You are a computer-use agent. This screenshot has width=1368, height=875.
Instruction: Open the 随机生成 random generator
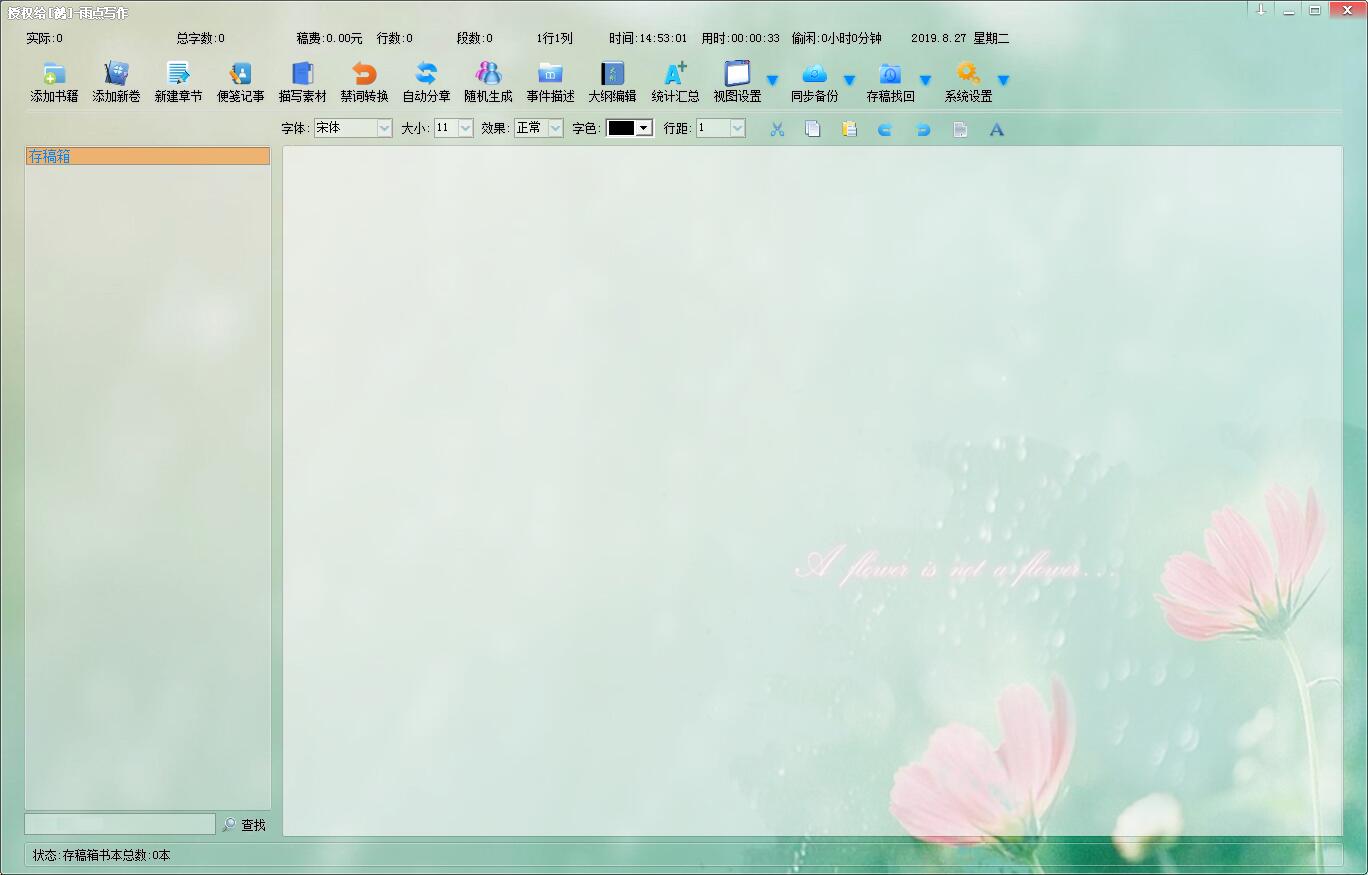tap(488, 75)
